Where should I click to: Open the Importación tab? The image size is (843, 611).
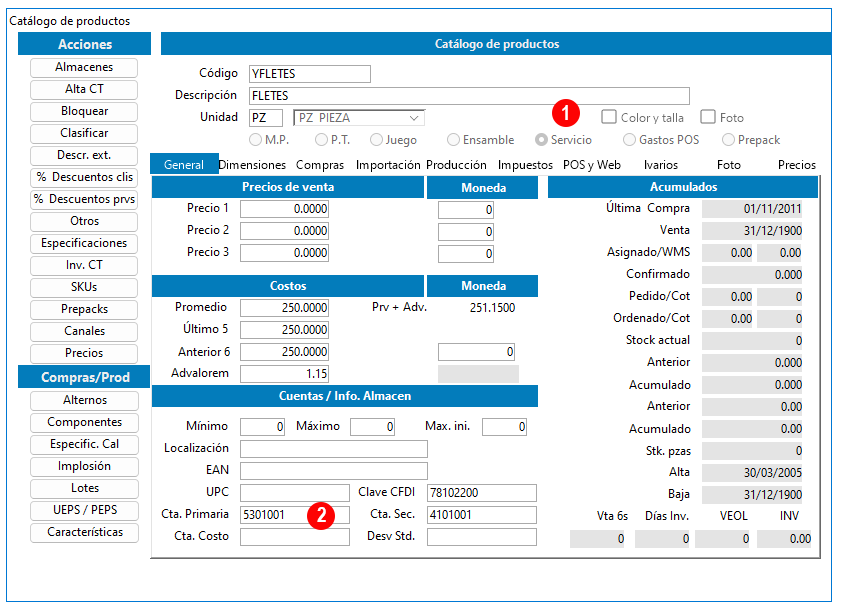(x=388, y=165)
